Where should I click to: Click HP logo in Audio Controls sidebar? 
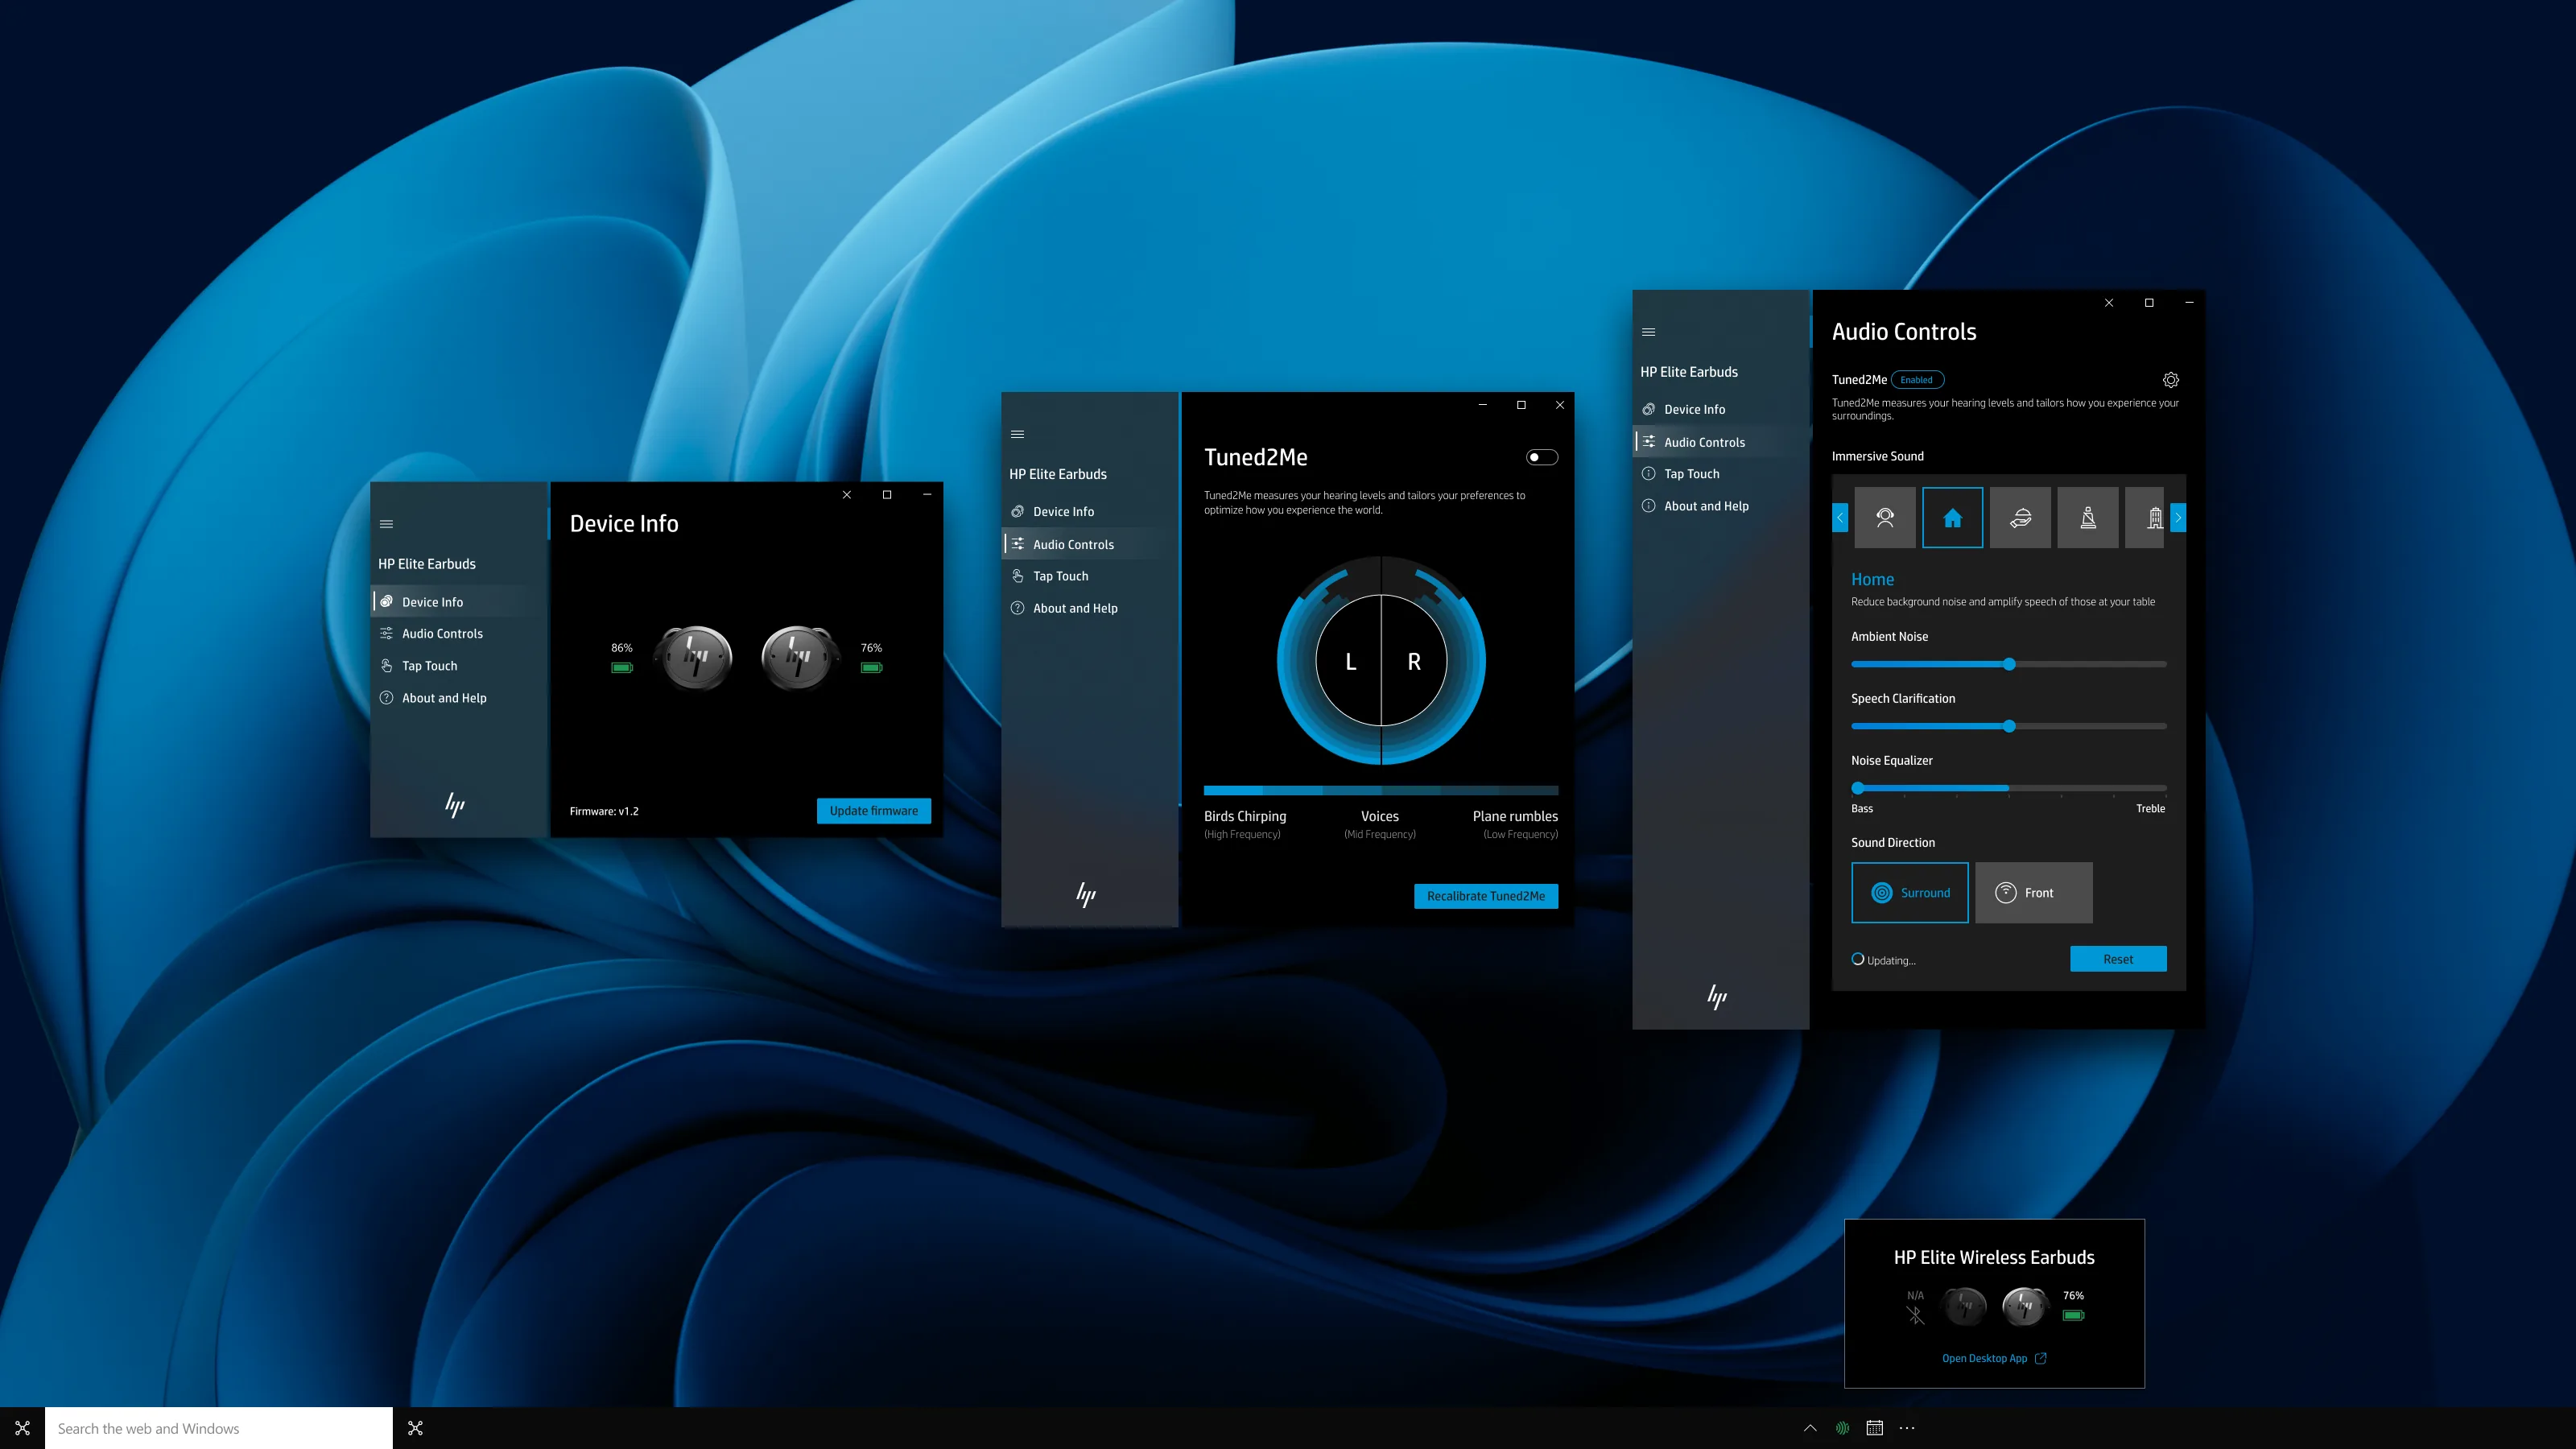pos(1717,996)
